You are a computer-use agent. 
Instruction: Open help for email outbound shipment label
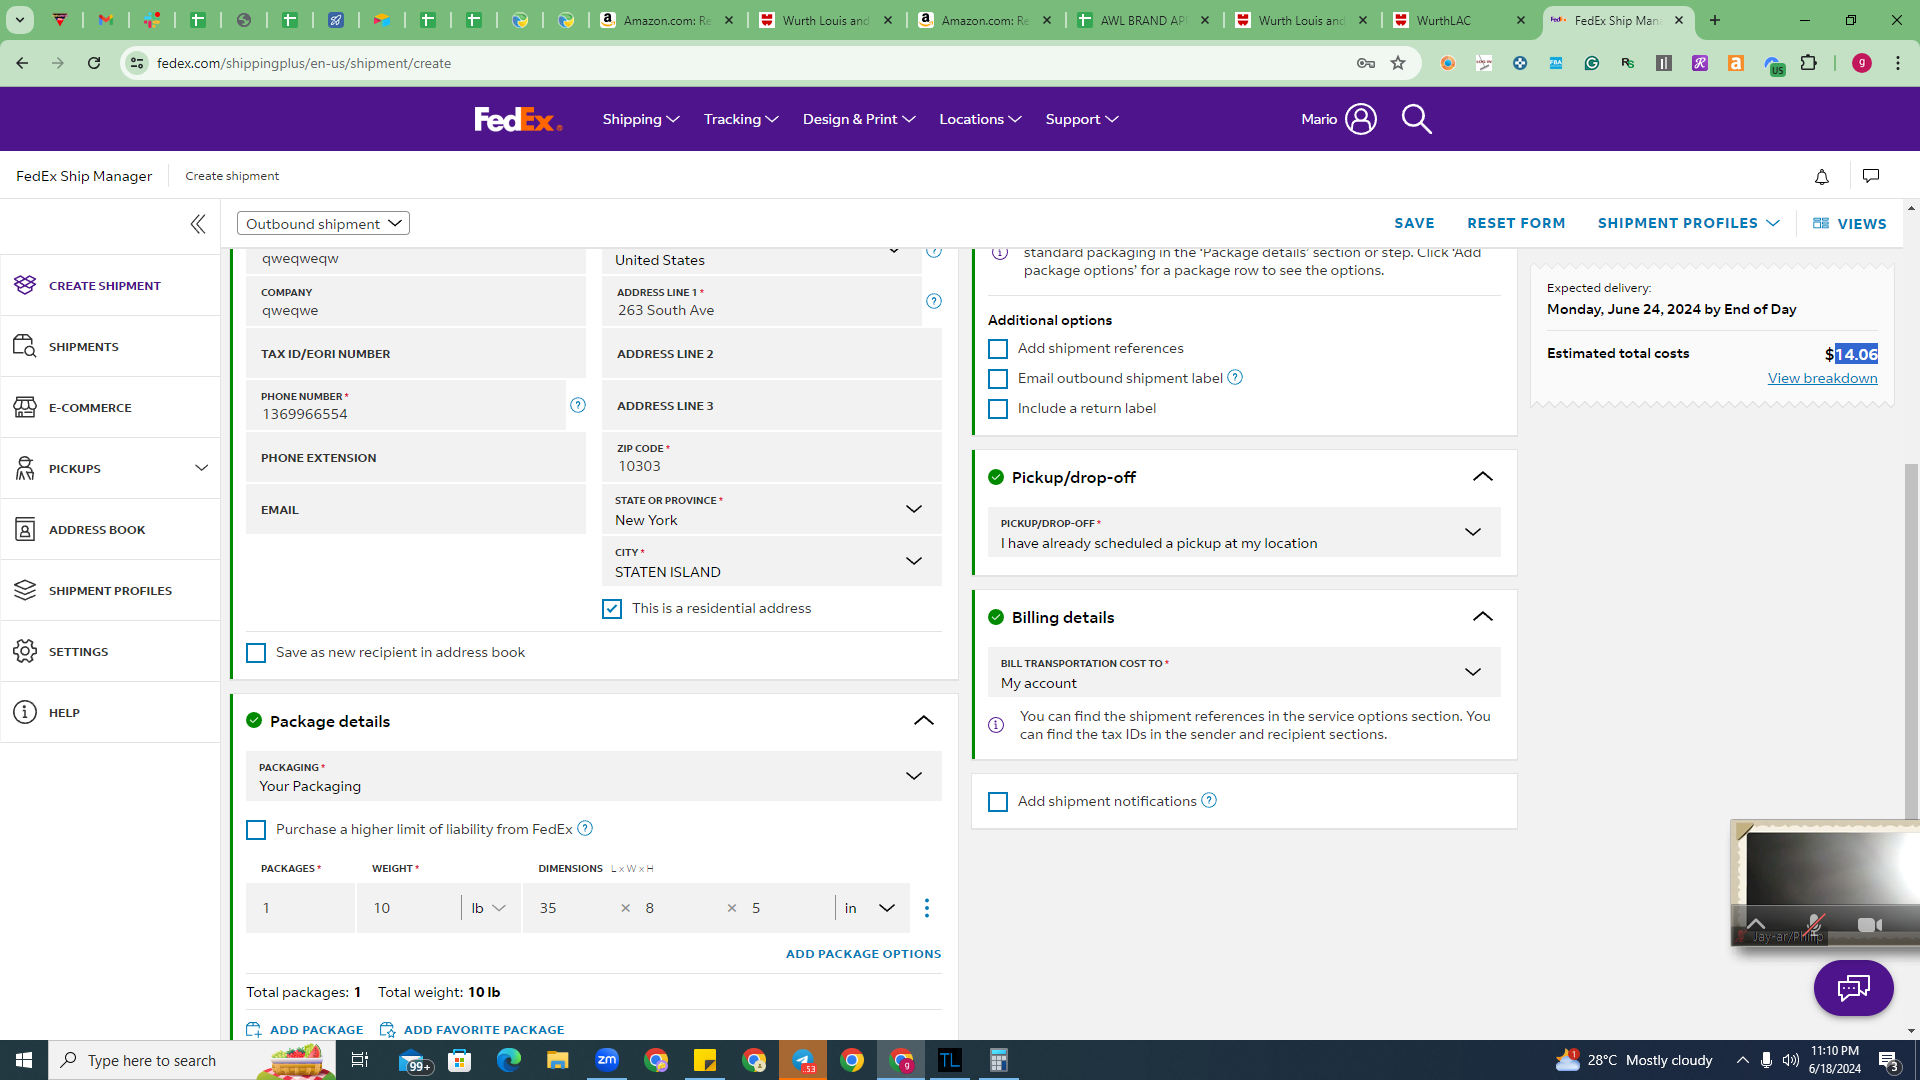tap(1235, 377)
